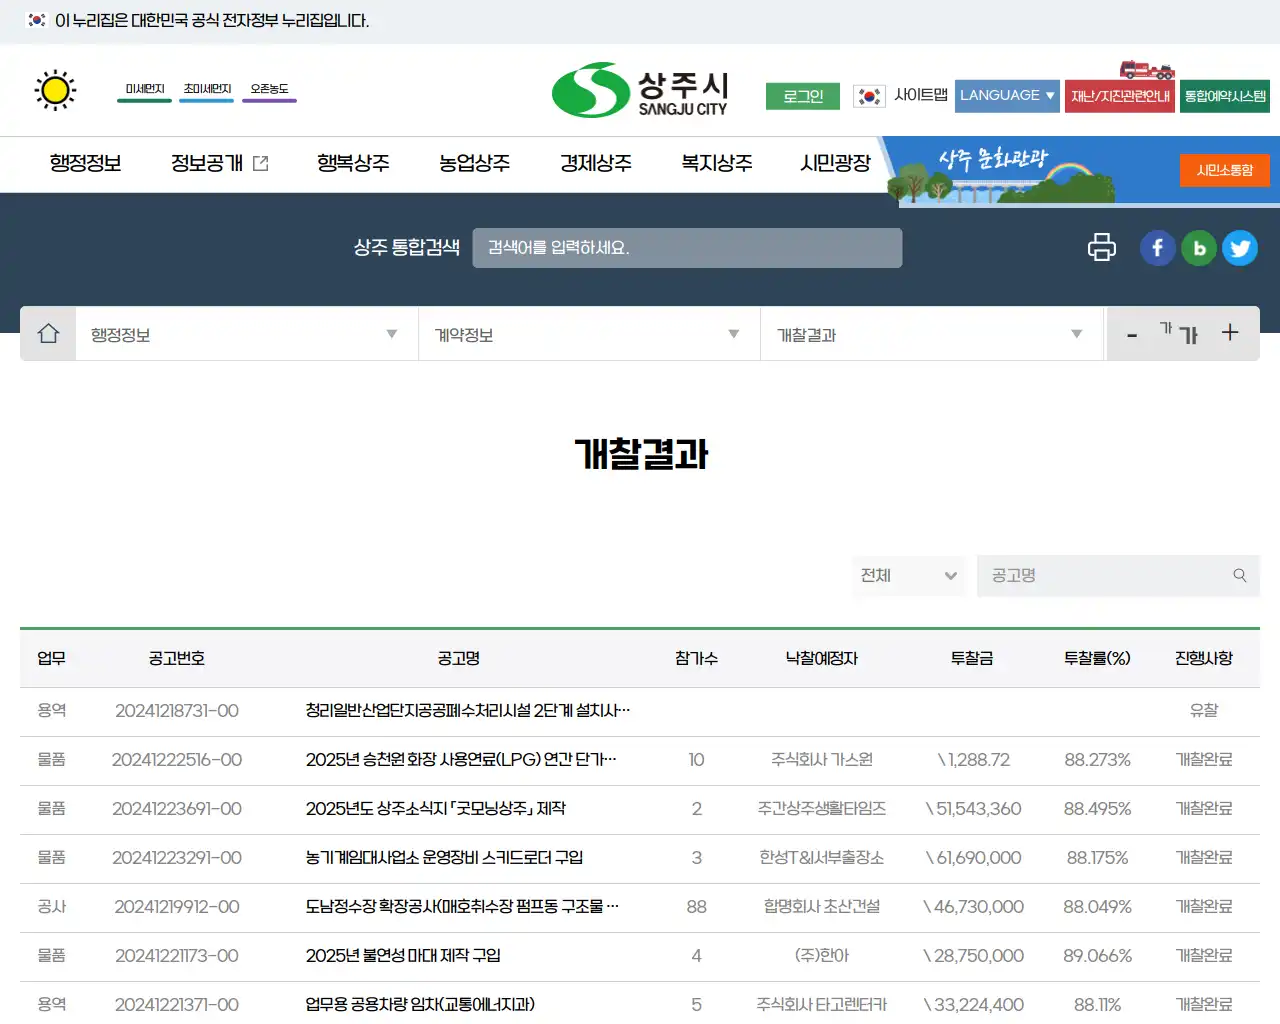Viewport: 1280px width, 1024px height.
Task: Focus the 상주 통합검색 input field
Action: 687,248
